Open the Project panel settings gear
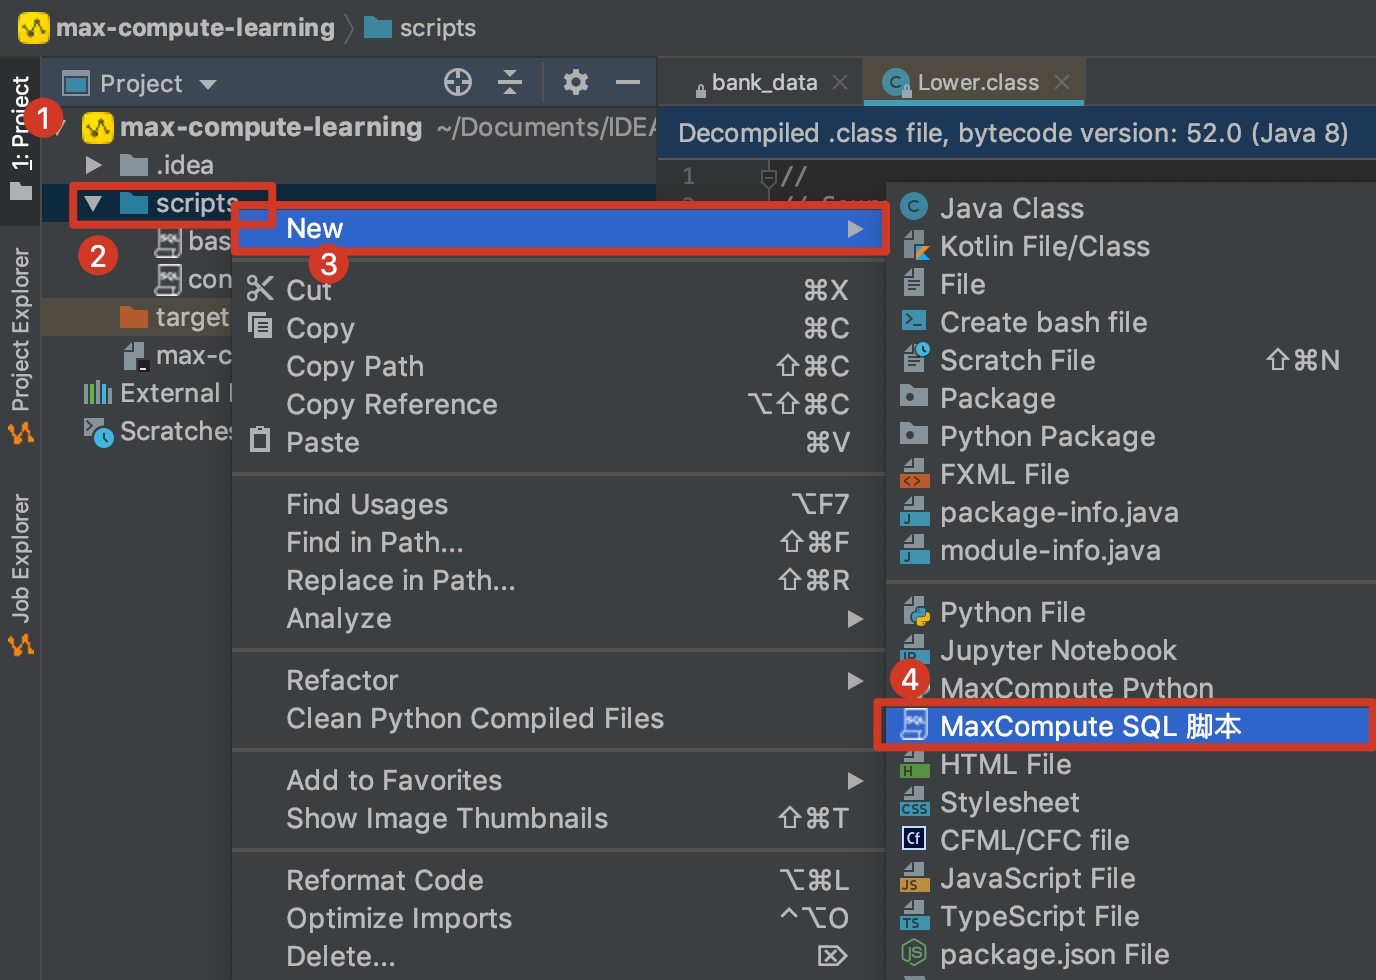This screenshot has height=980, width=1376. point(574,82)
